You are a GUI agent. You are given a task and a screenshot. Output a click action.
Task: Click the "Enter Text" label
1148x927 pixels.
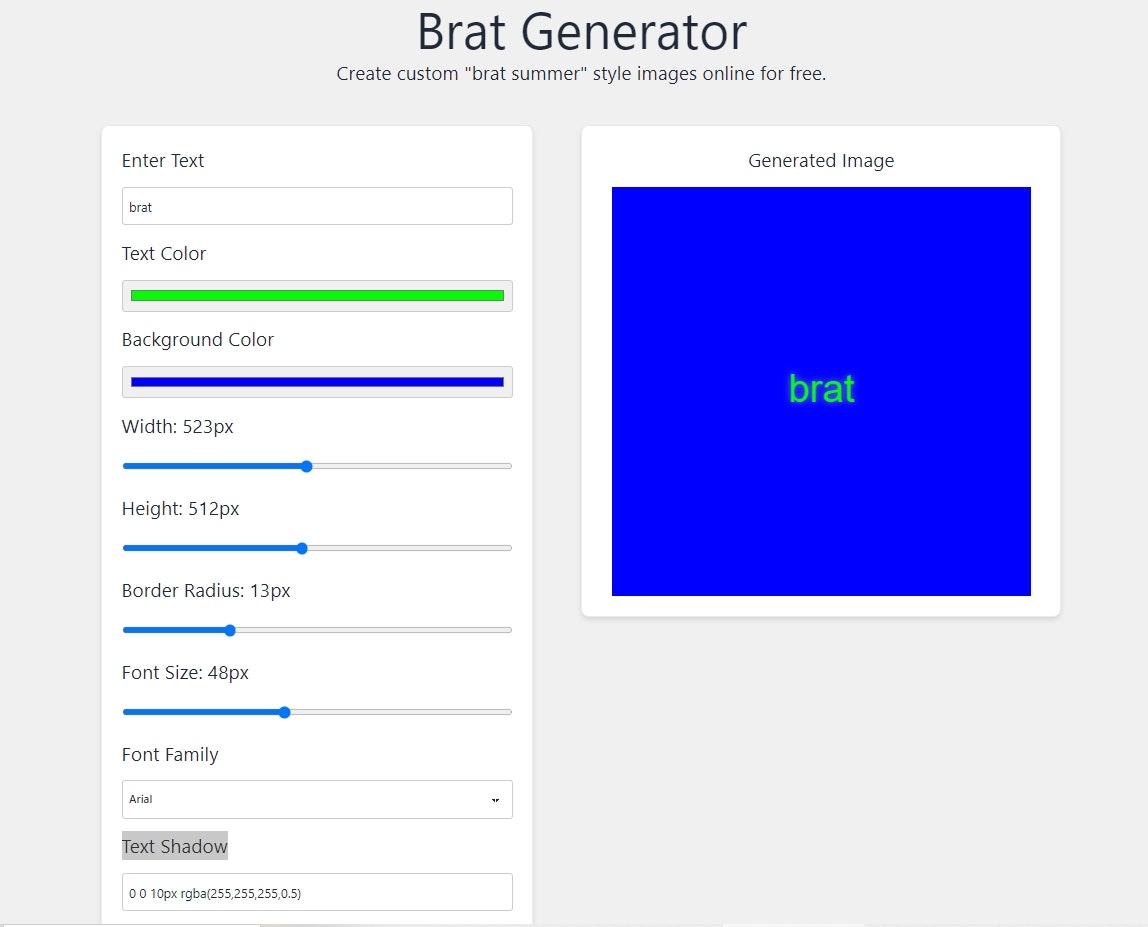coord(163,160)
